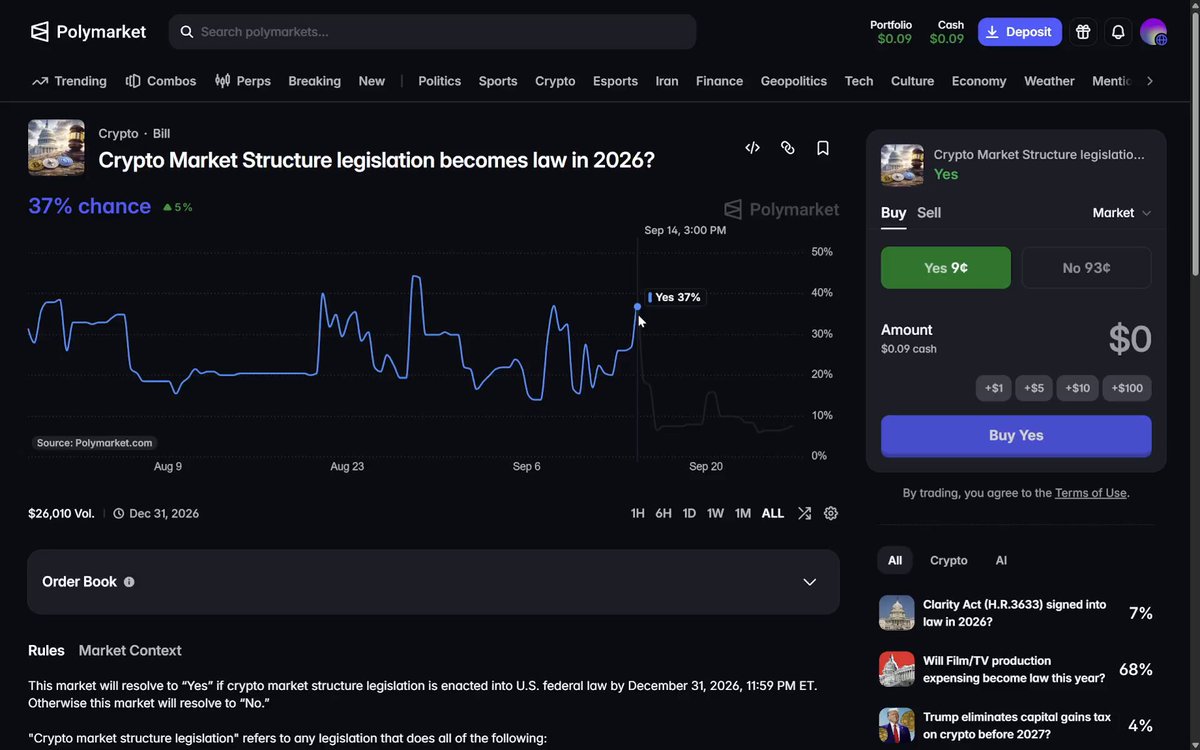Open Trending category
1200x750 pixels.
point(70,81)
